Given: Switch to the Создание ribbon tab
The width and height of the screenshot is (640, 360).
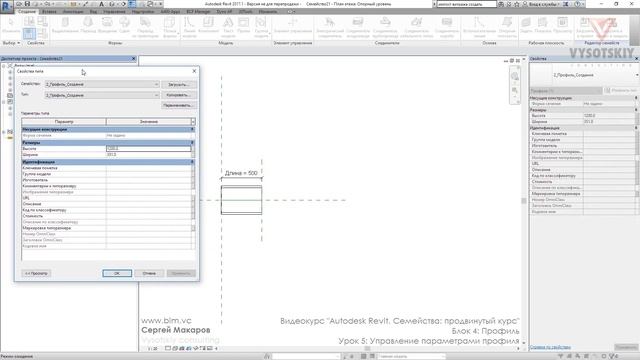Looking at the screenshot, I should pos(27,11).
